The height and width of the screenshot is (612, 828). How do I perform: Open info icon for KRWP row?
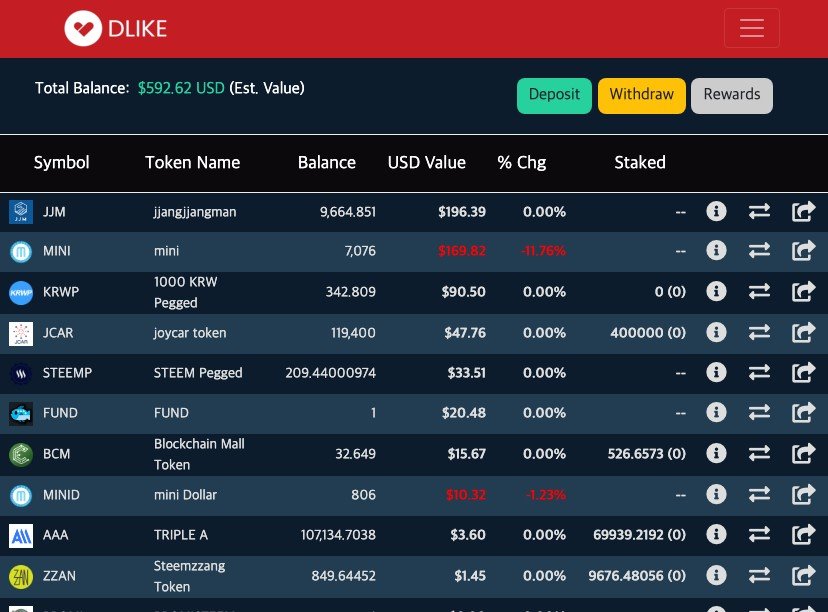point(716,291)
